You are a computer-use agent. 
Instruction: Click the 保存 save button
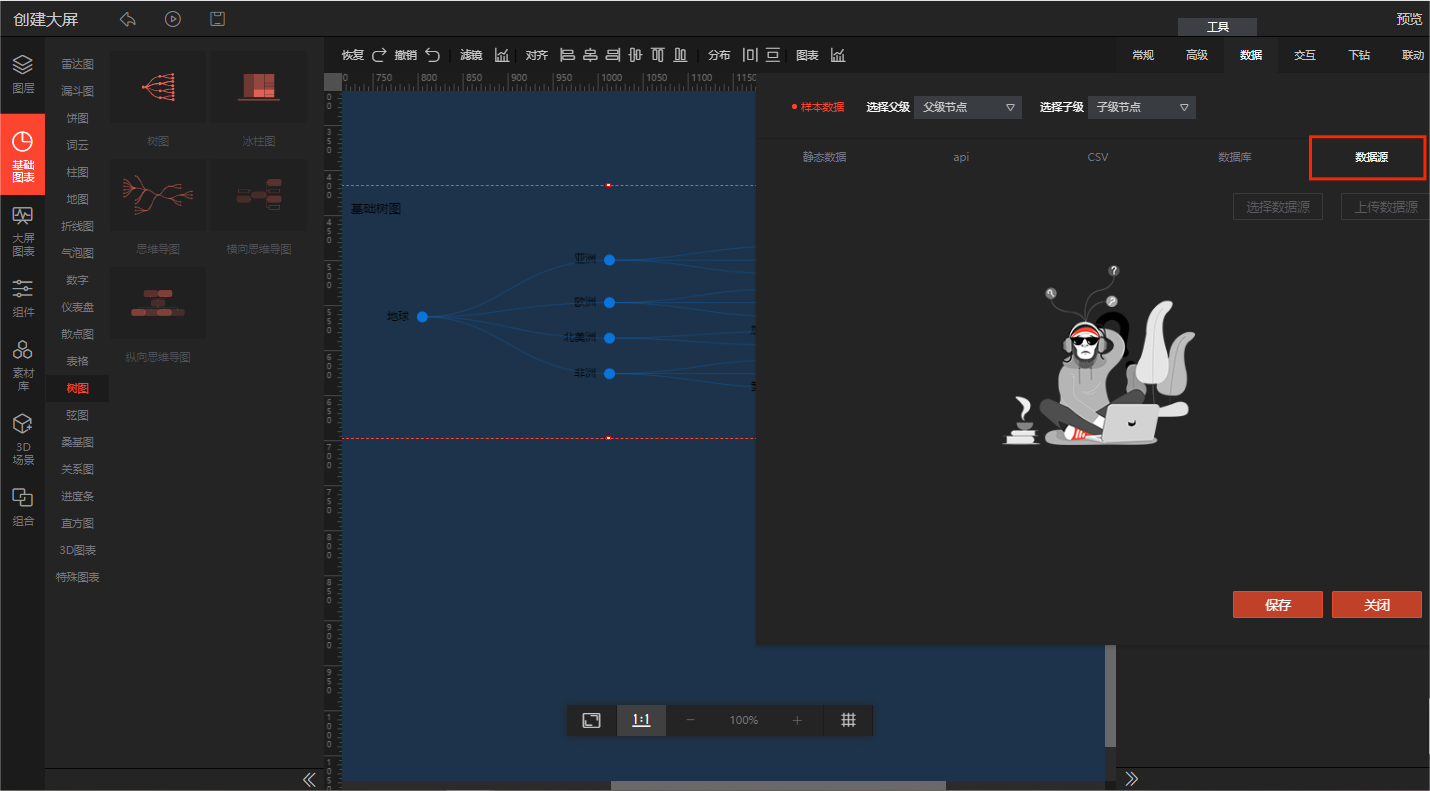[x=1278, y=605]
